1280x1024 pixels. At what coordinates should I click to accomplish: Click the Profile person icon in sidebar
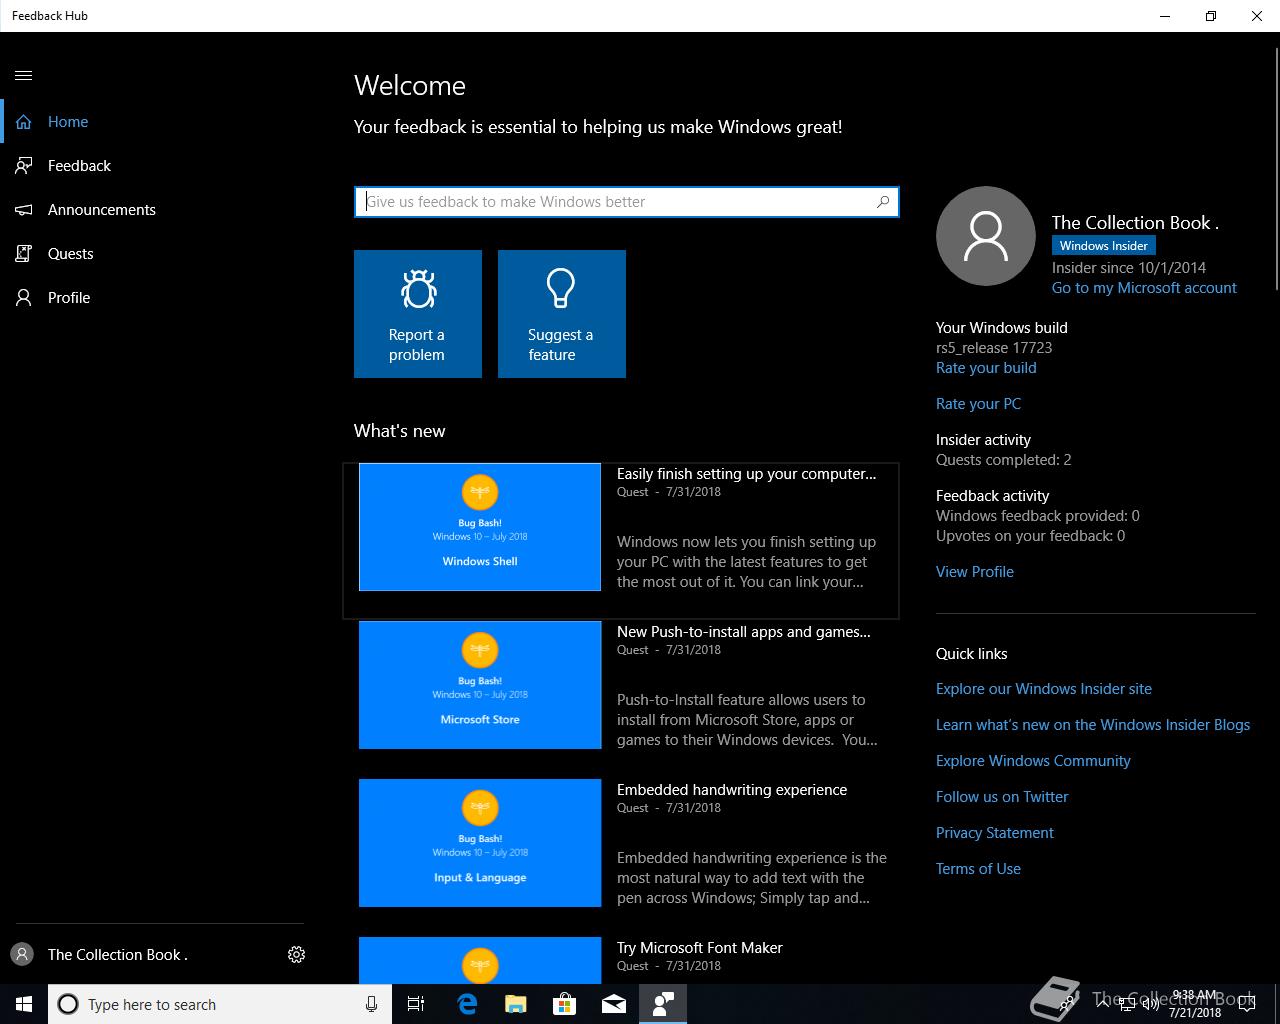[24, 298]
